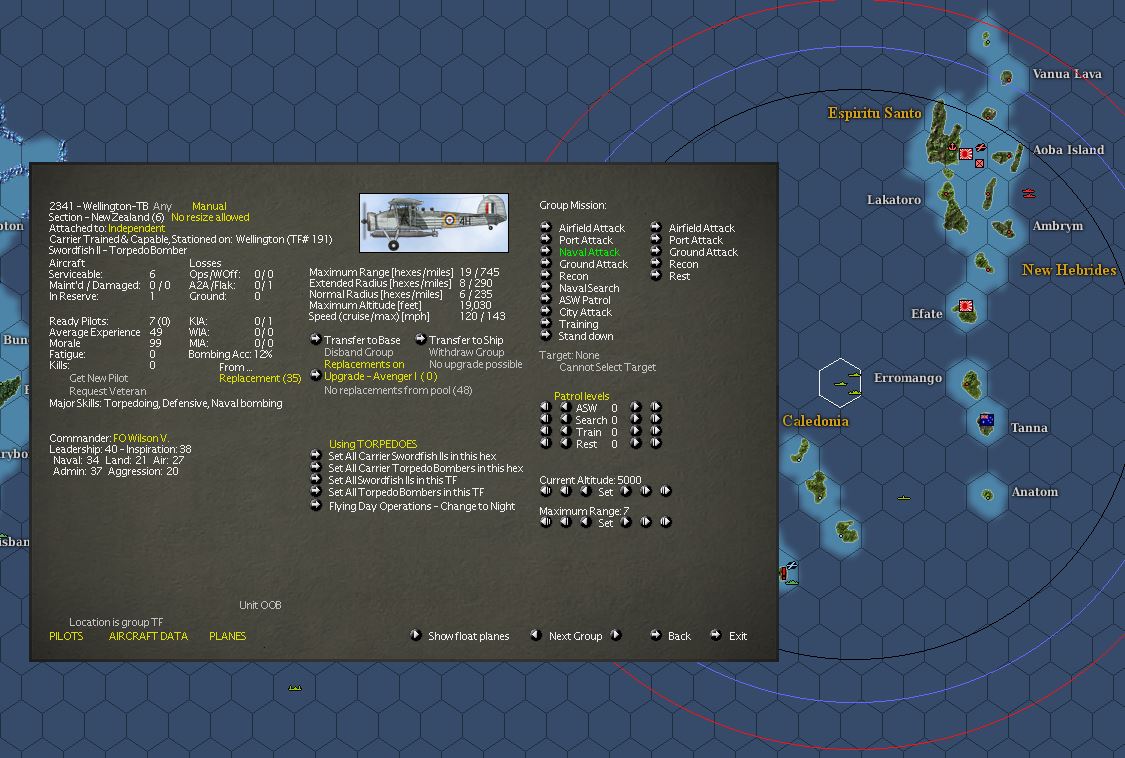Click the arrow icon next to Back
This screenshot has height=758, width=1125.
coord(655,635)
